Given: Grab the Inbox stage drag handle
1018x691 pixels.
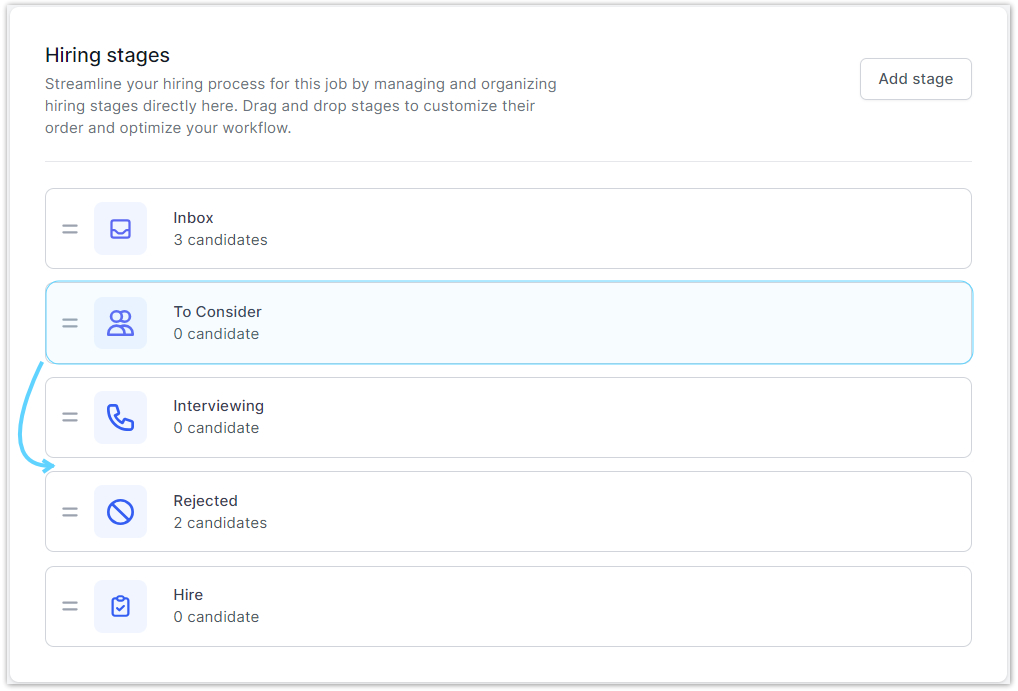Looking at the screenshot, I should pos(70,229).
